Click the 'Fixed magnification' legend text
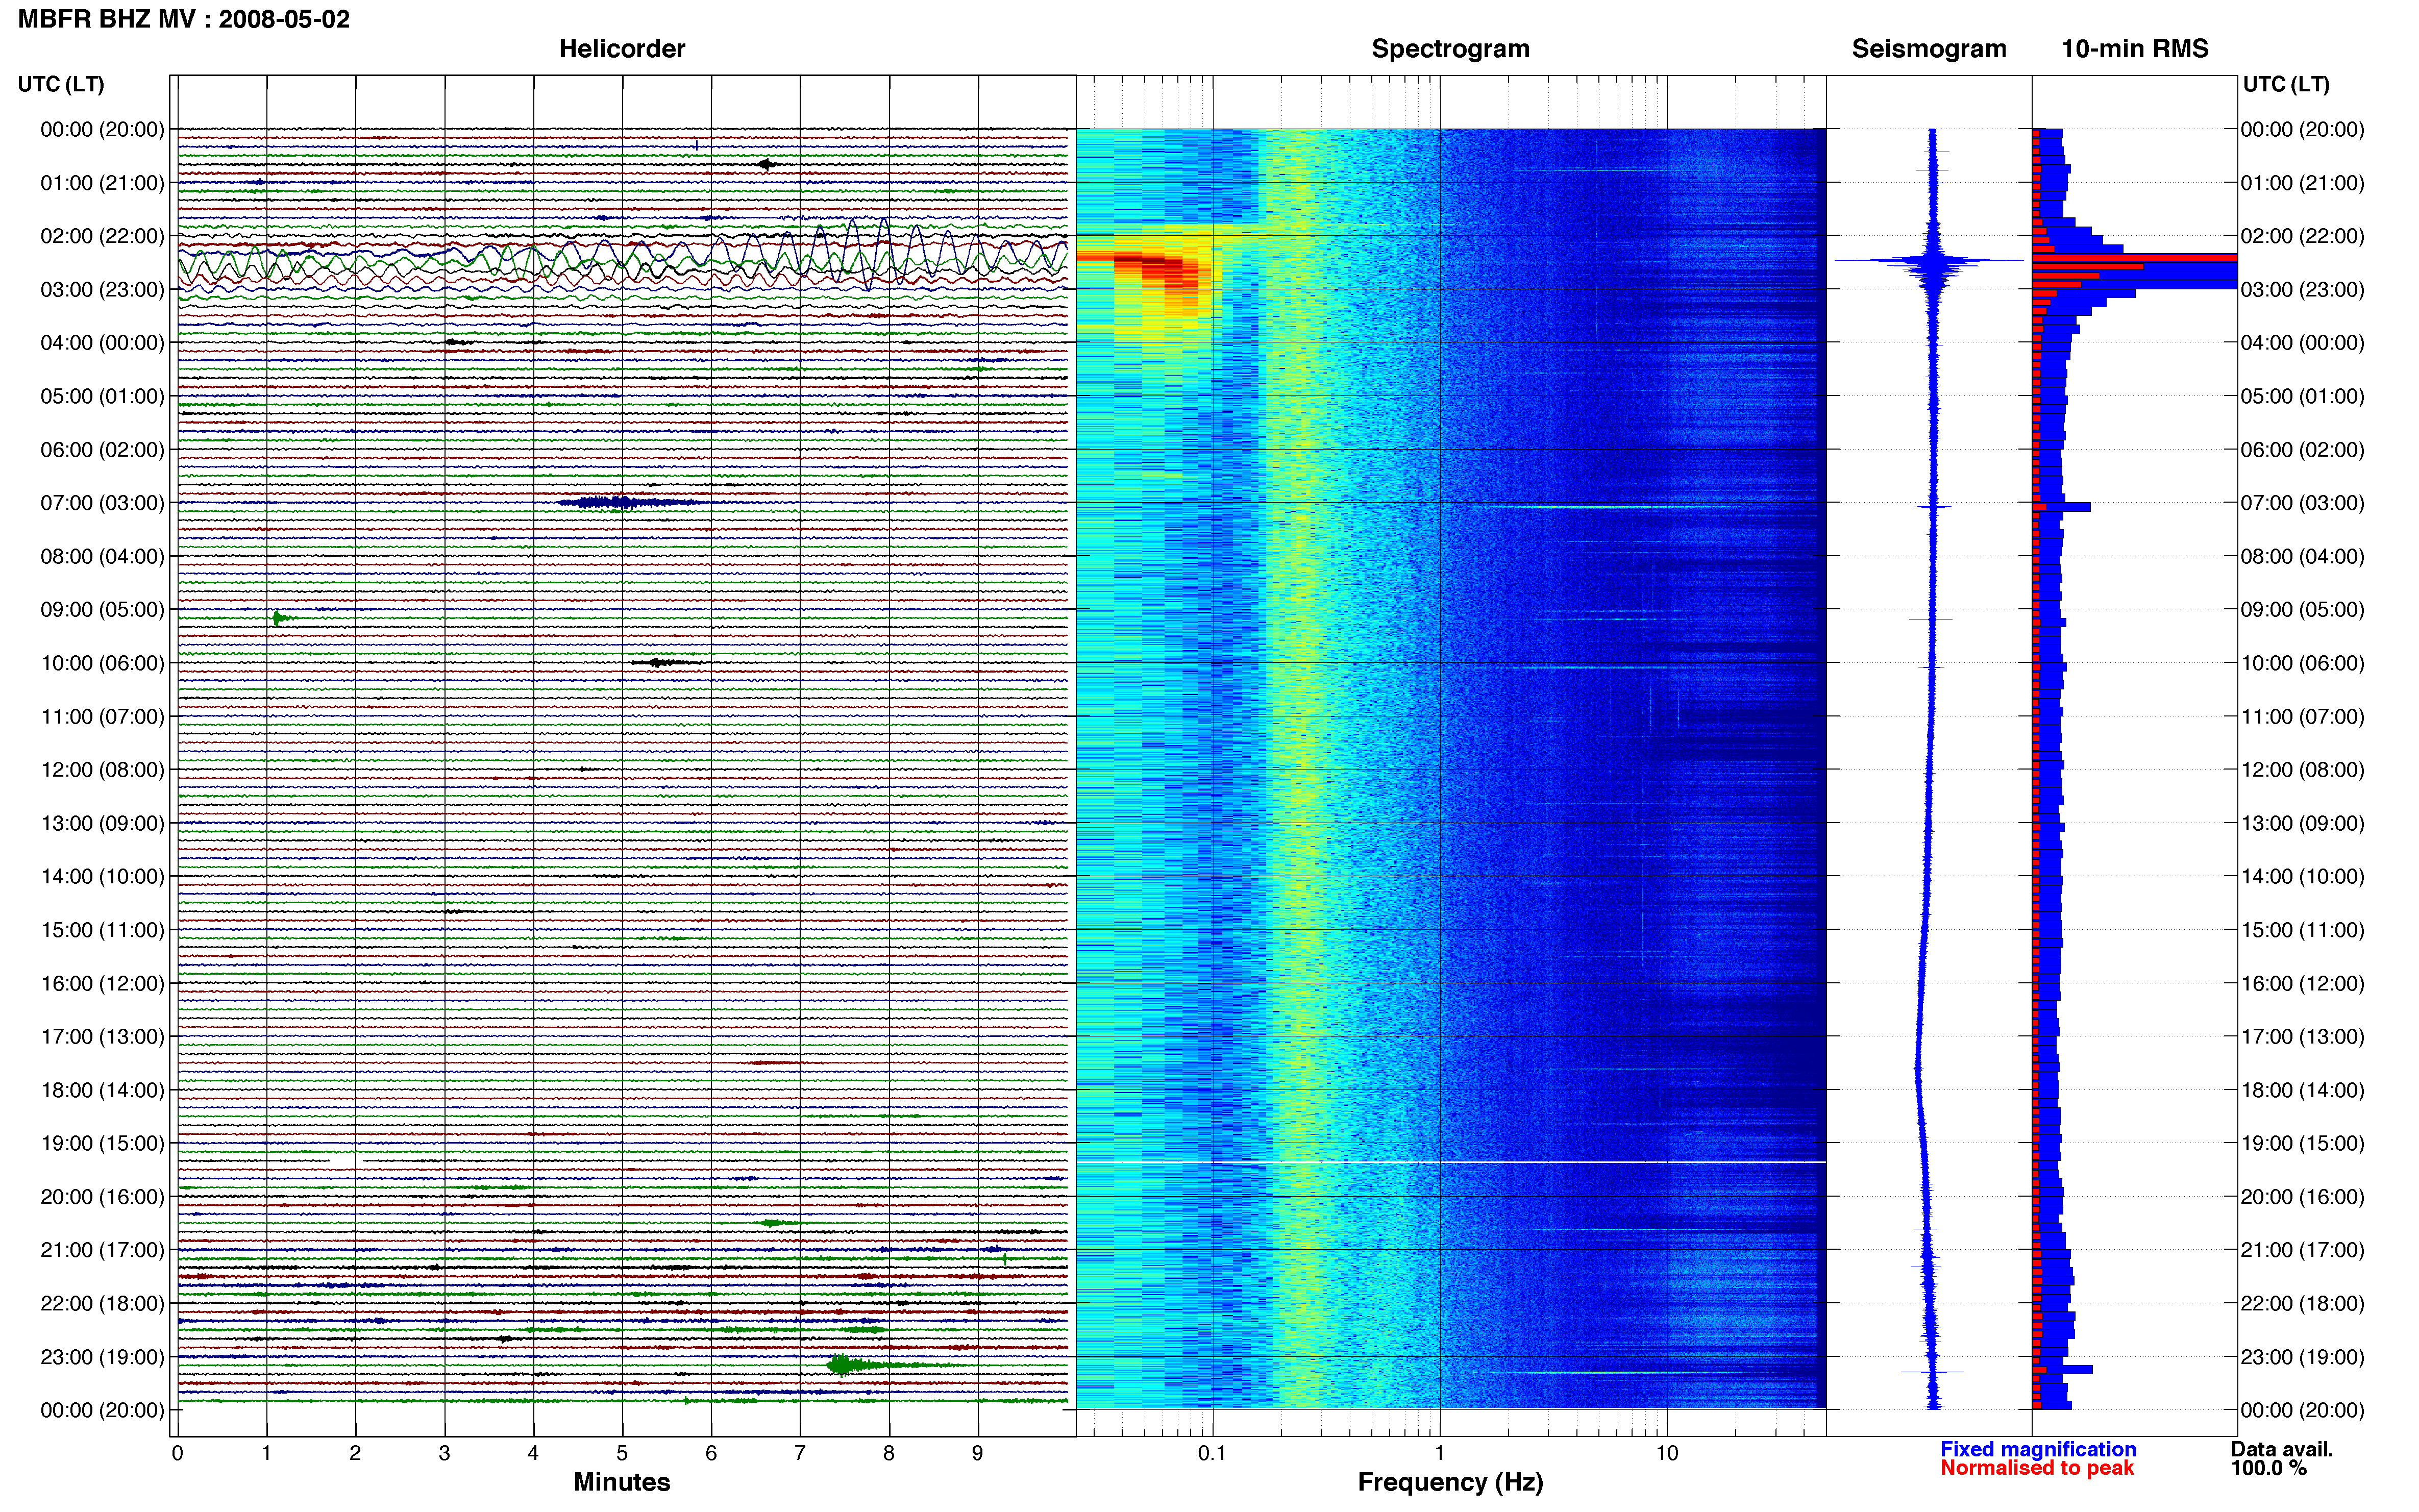 pos(2038,1449)
